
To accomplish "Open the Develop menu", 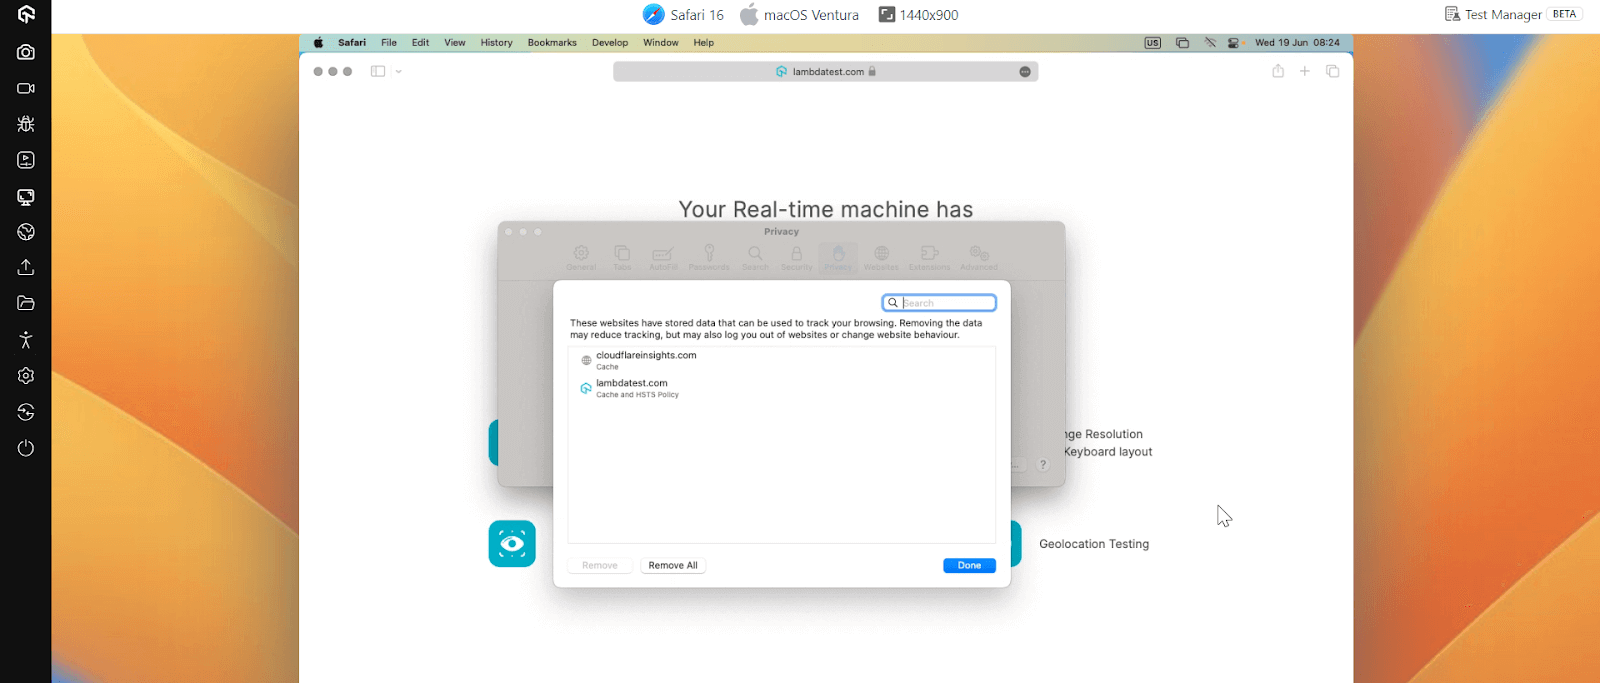I will [610, 43].
